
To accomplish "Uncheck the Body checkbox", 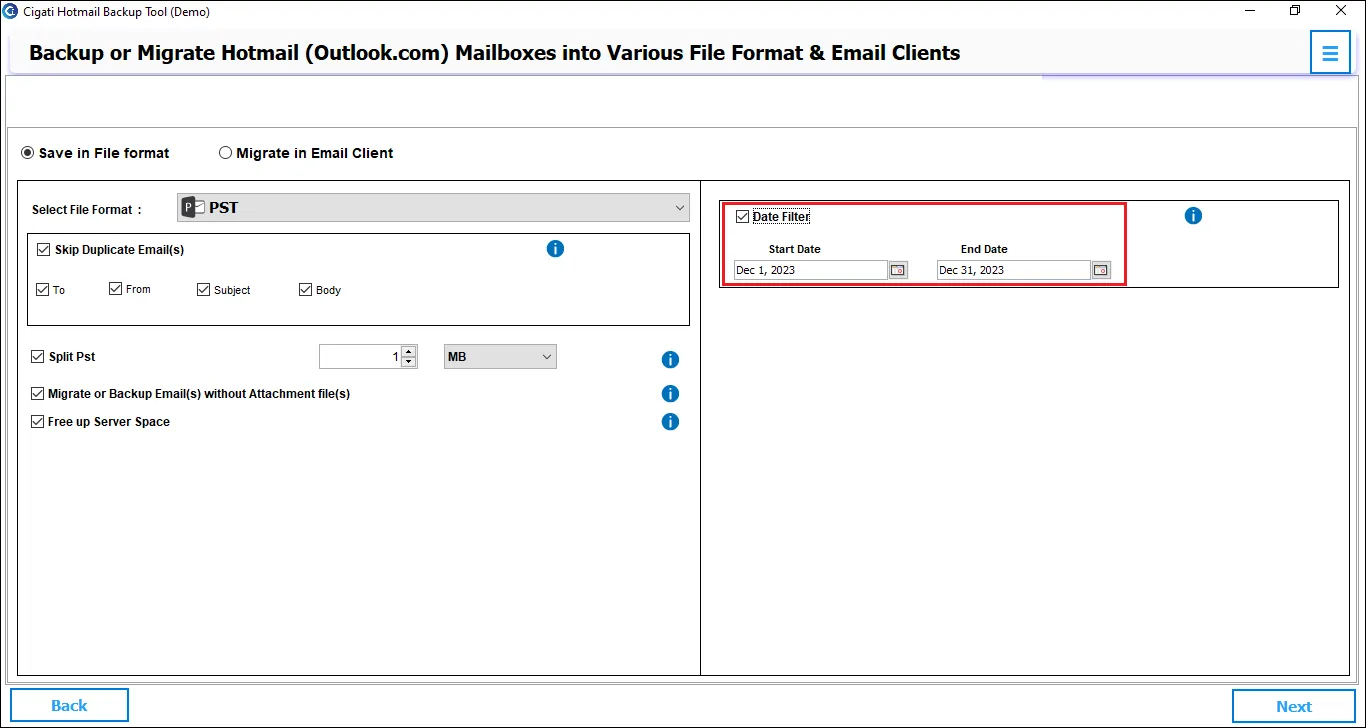I will [306, 290].
